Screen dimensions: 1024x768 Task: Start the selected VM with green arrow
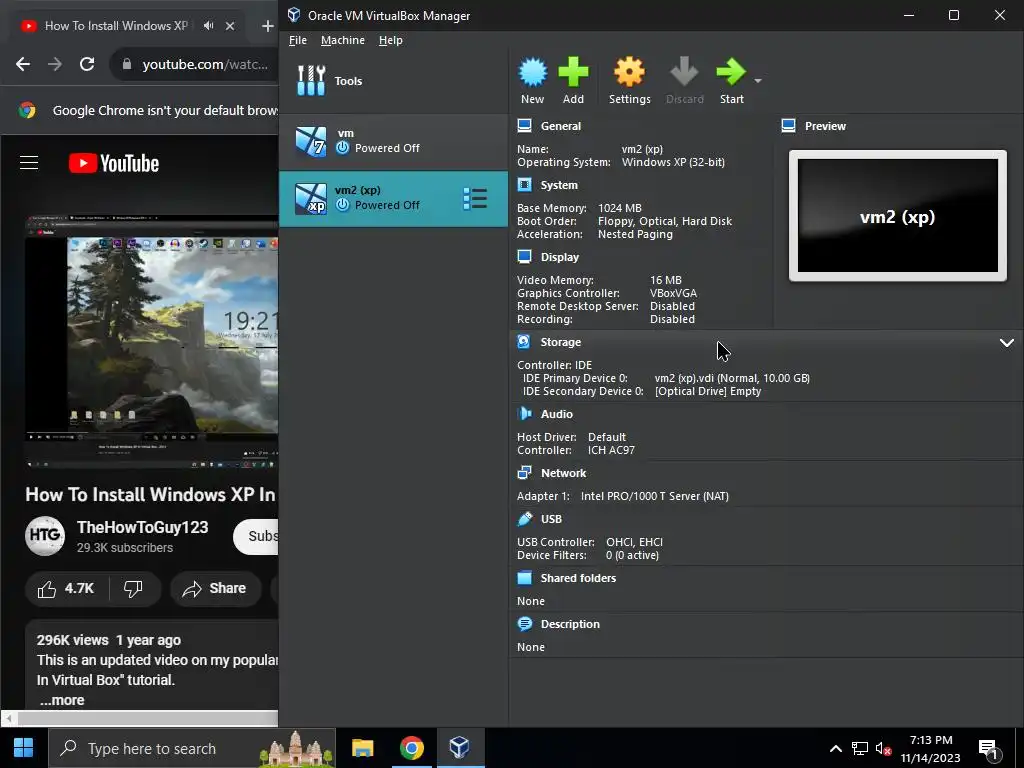[x=731, y=72]
